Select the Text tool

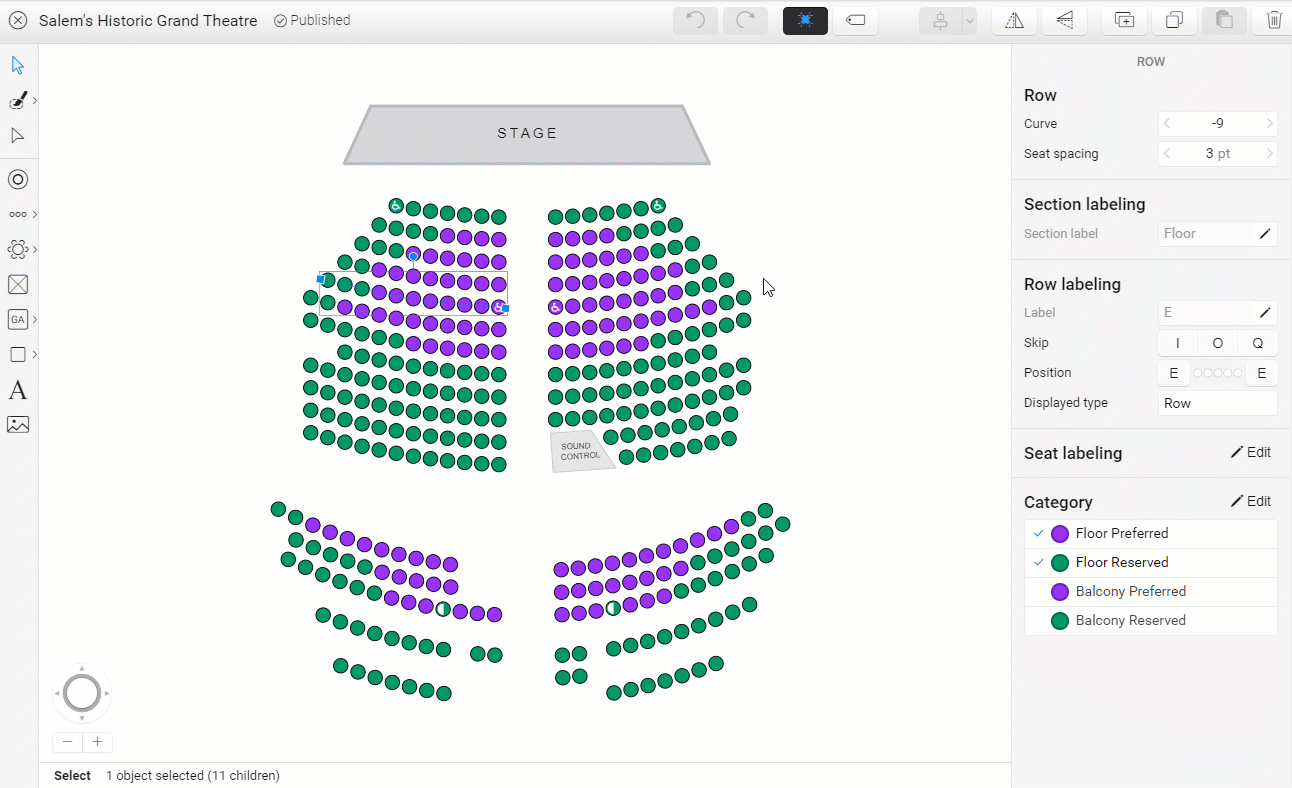pos(17,390)
